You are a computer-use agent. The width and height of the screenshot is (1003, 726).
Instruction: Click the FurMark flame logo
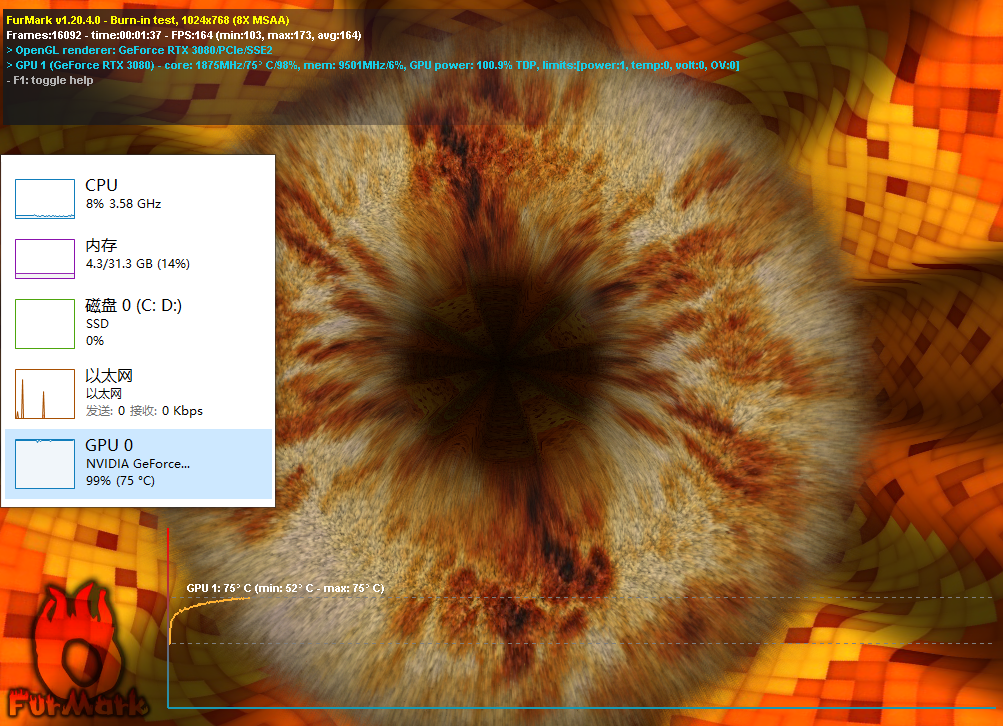tap(78, 651)
